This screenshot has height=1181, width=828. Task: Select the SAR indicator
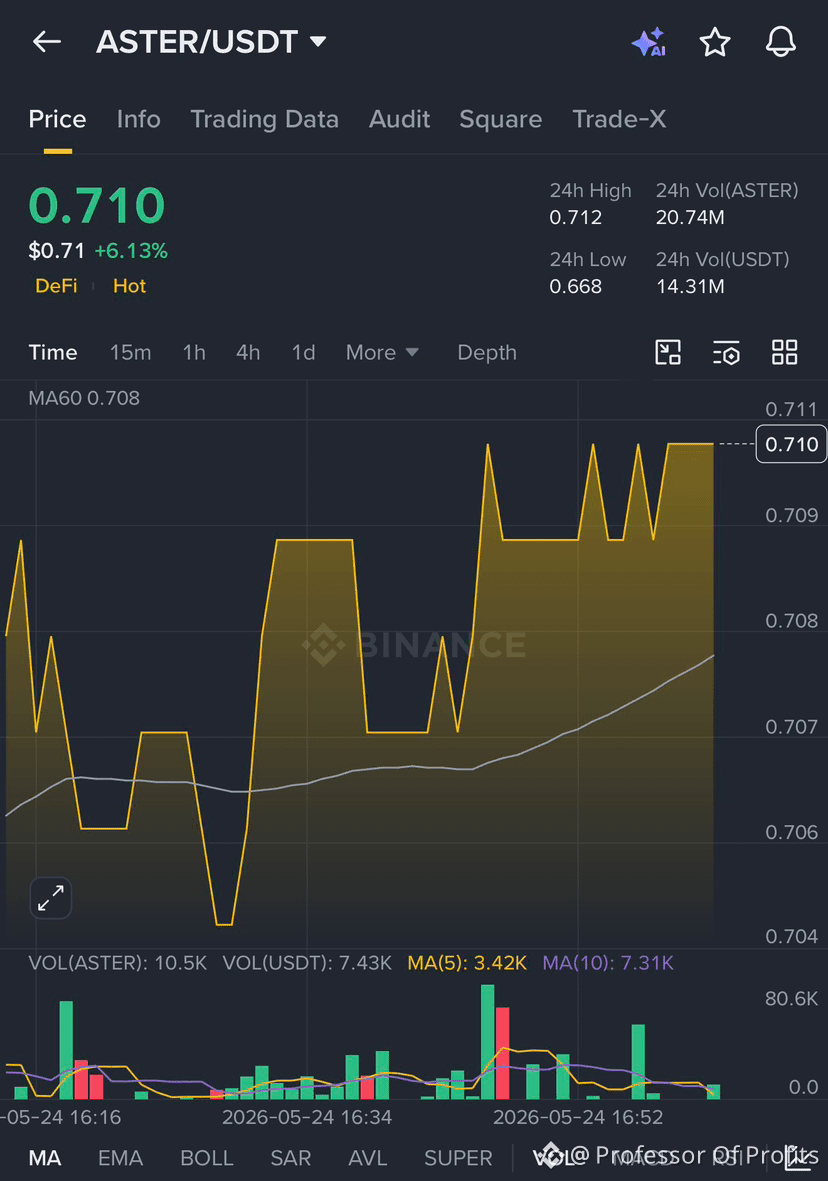tap(291, 1158)
